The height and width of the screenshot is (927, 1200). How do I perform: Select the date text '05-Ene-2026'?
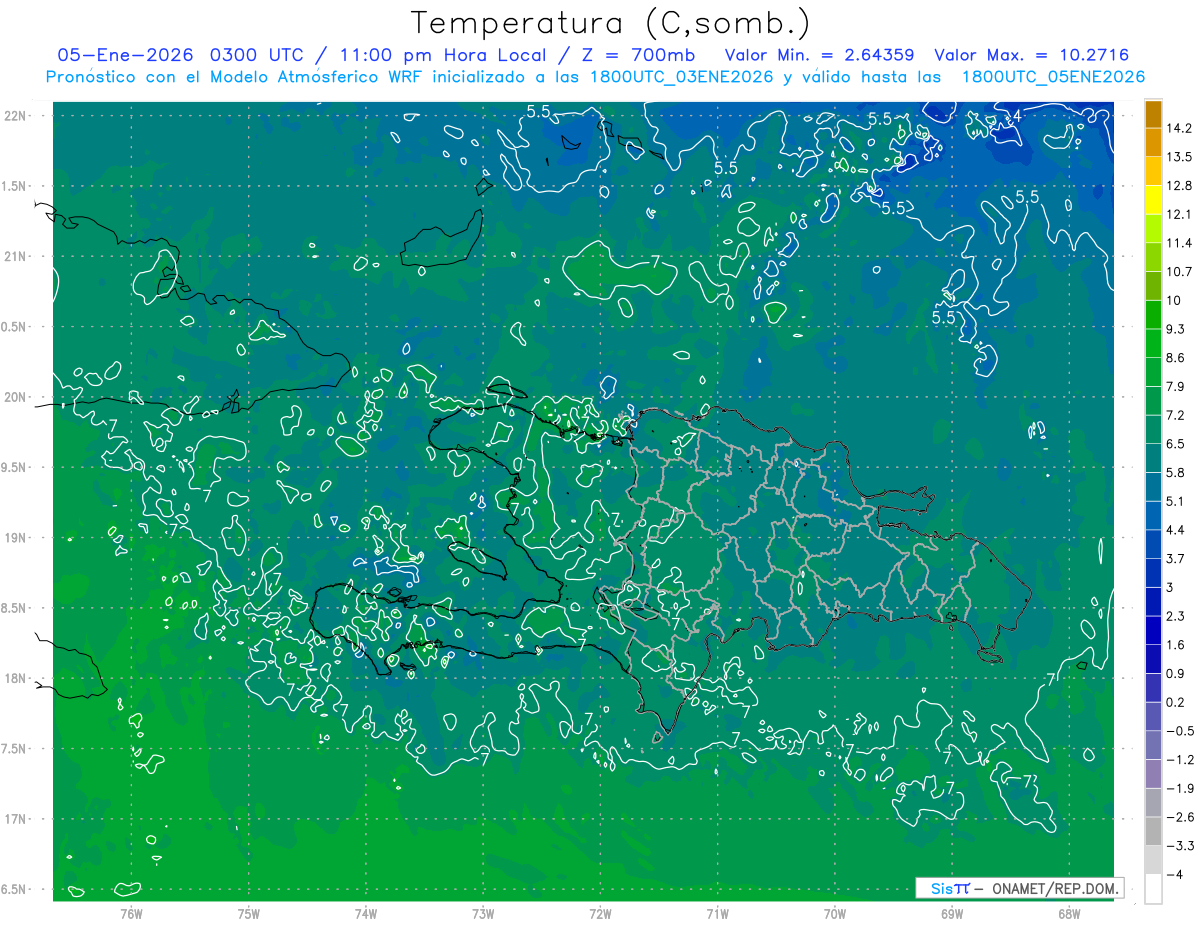pos(125,54)
